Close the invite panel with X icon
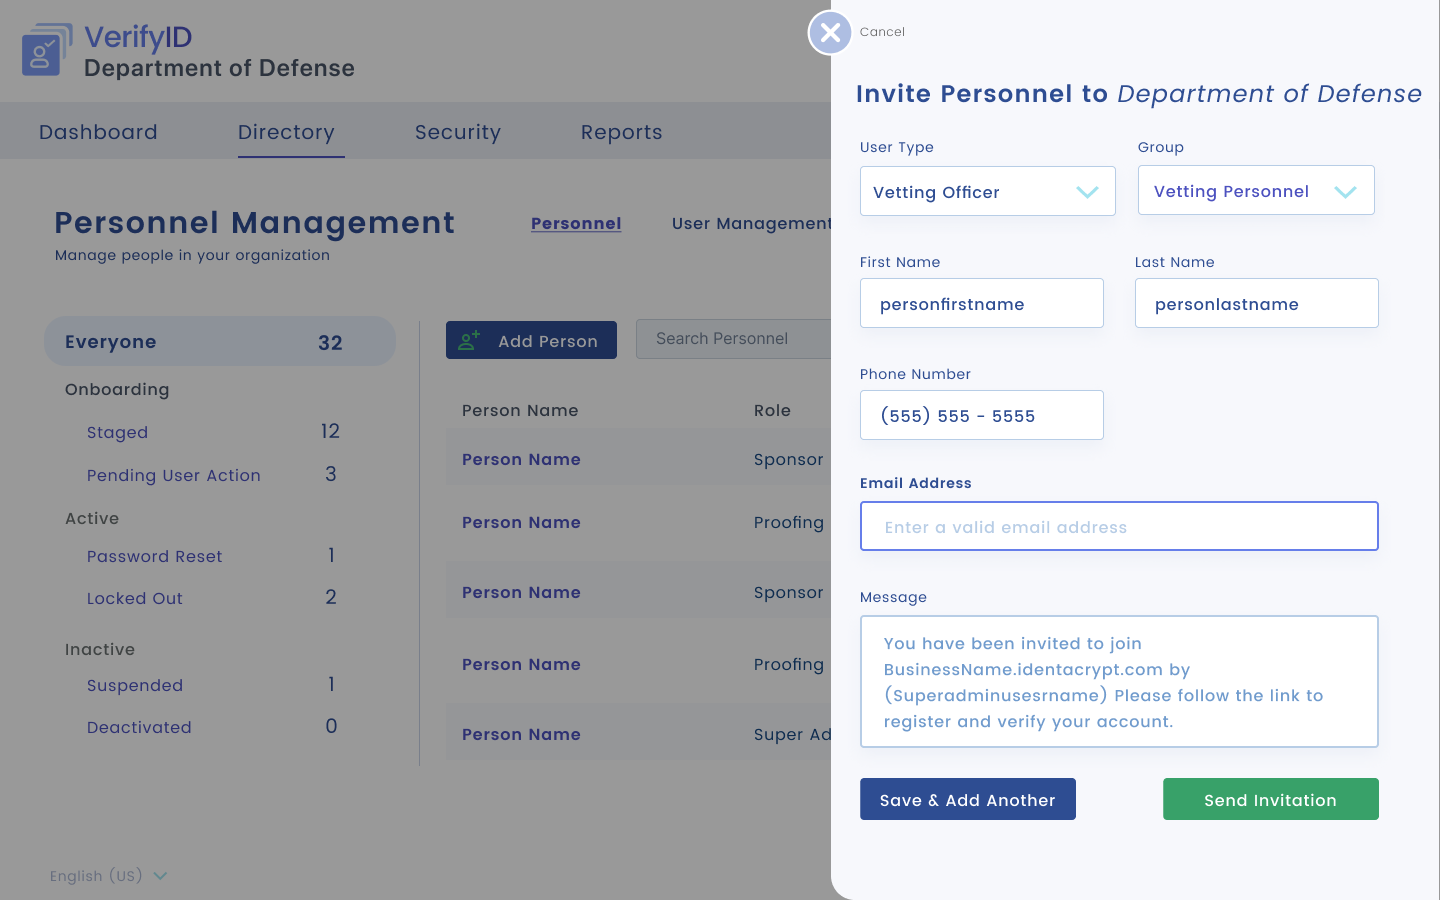1440x900 pixels. click(830, 33)
